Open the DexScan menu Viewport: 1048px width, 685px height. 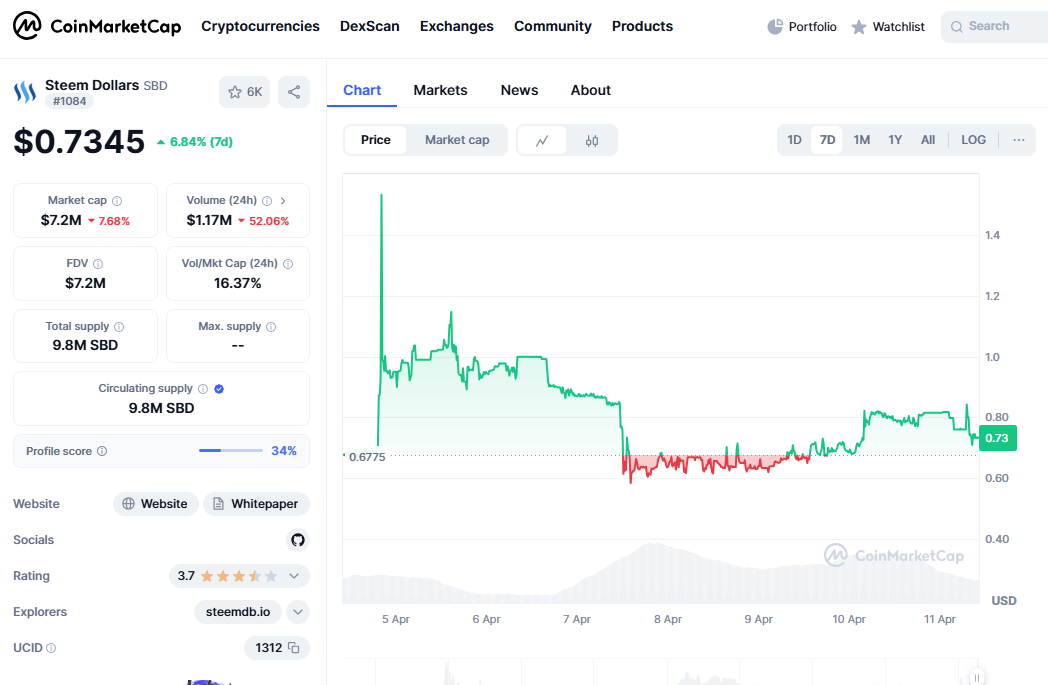[x=370, y=26]
